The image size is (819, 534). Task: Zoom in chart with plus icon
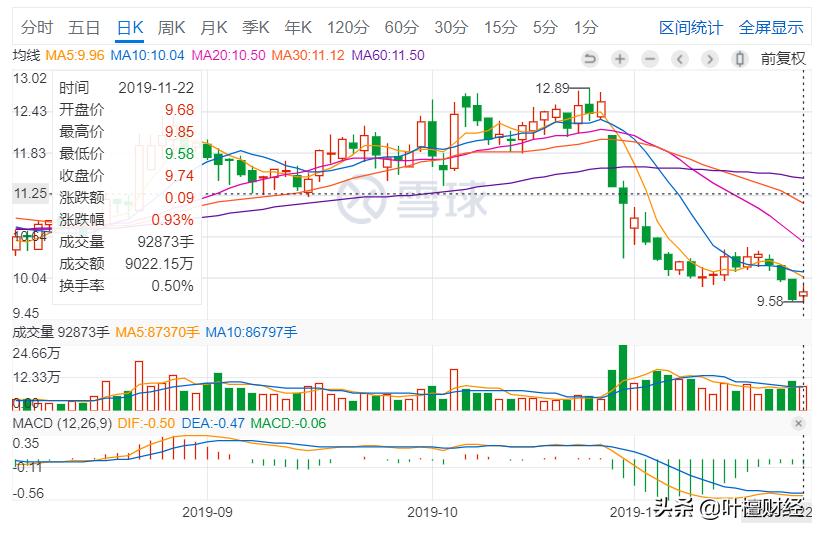point(620,59)
